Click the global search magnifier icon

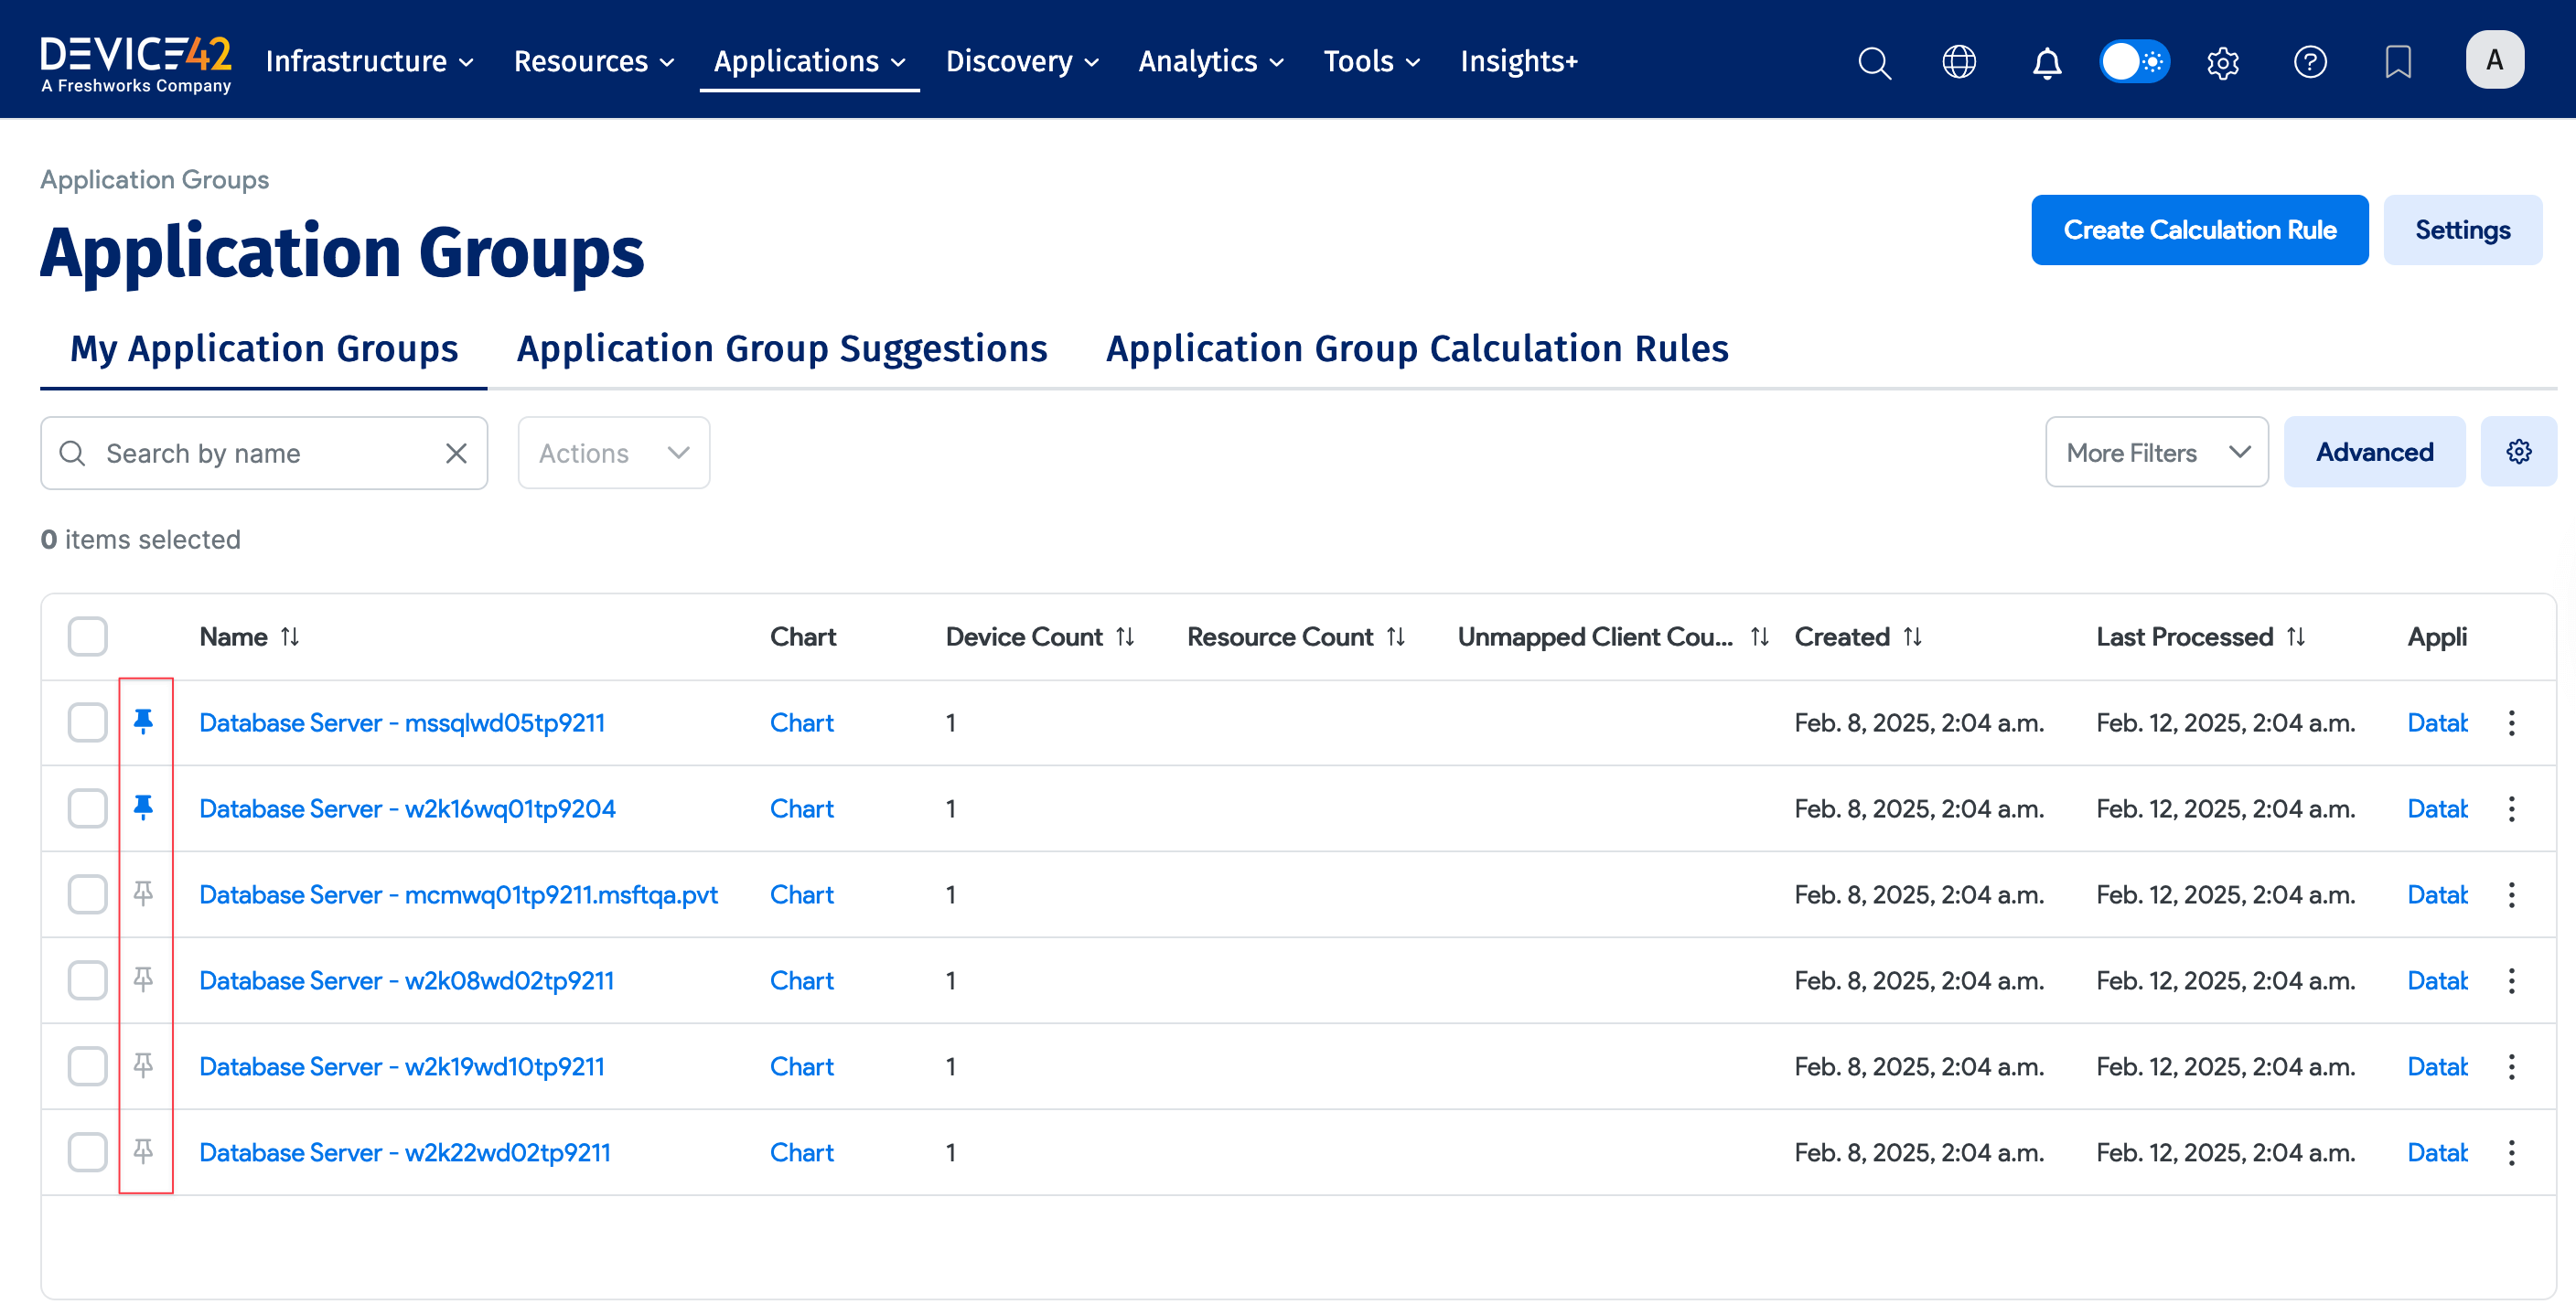pyautogui.click(x=1874, y=62)
